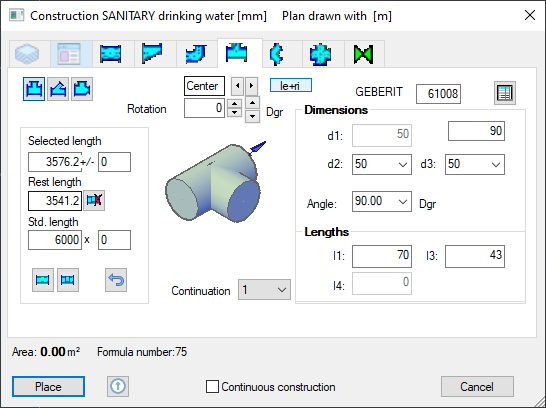Select the elbow bend fitting tab
This screenshot has height=408, width=546.
click(196, 54)
